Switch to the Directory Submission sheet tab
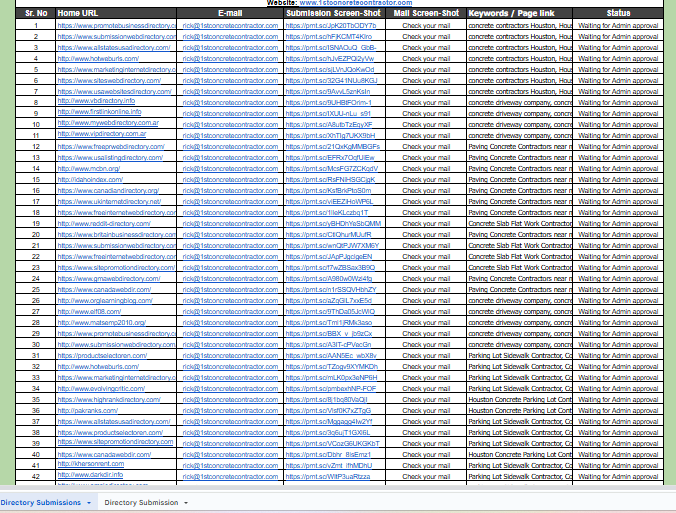 click(x=140, y=502)
